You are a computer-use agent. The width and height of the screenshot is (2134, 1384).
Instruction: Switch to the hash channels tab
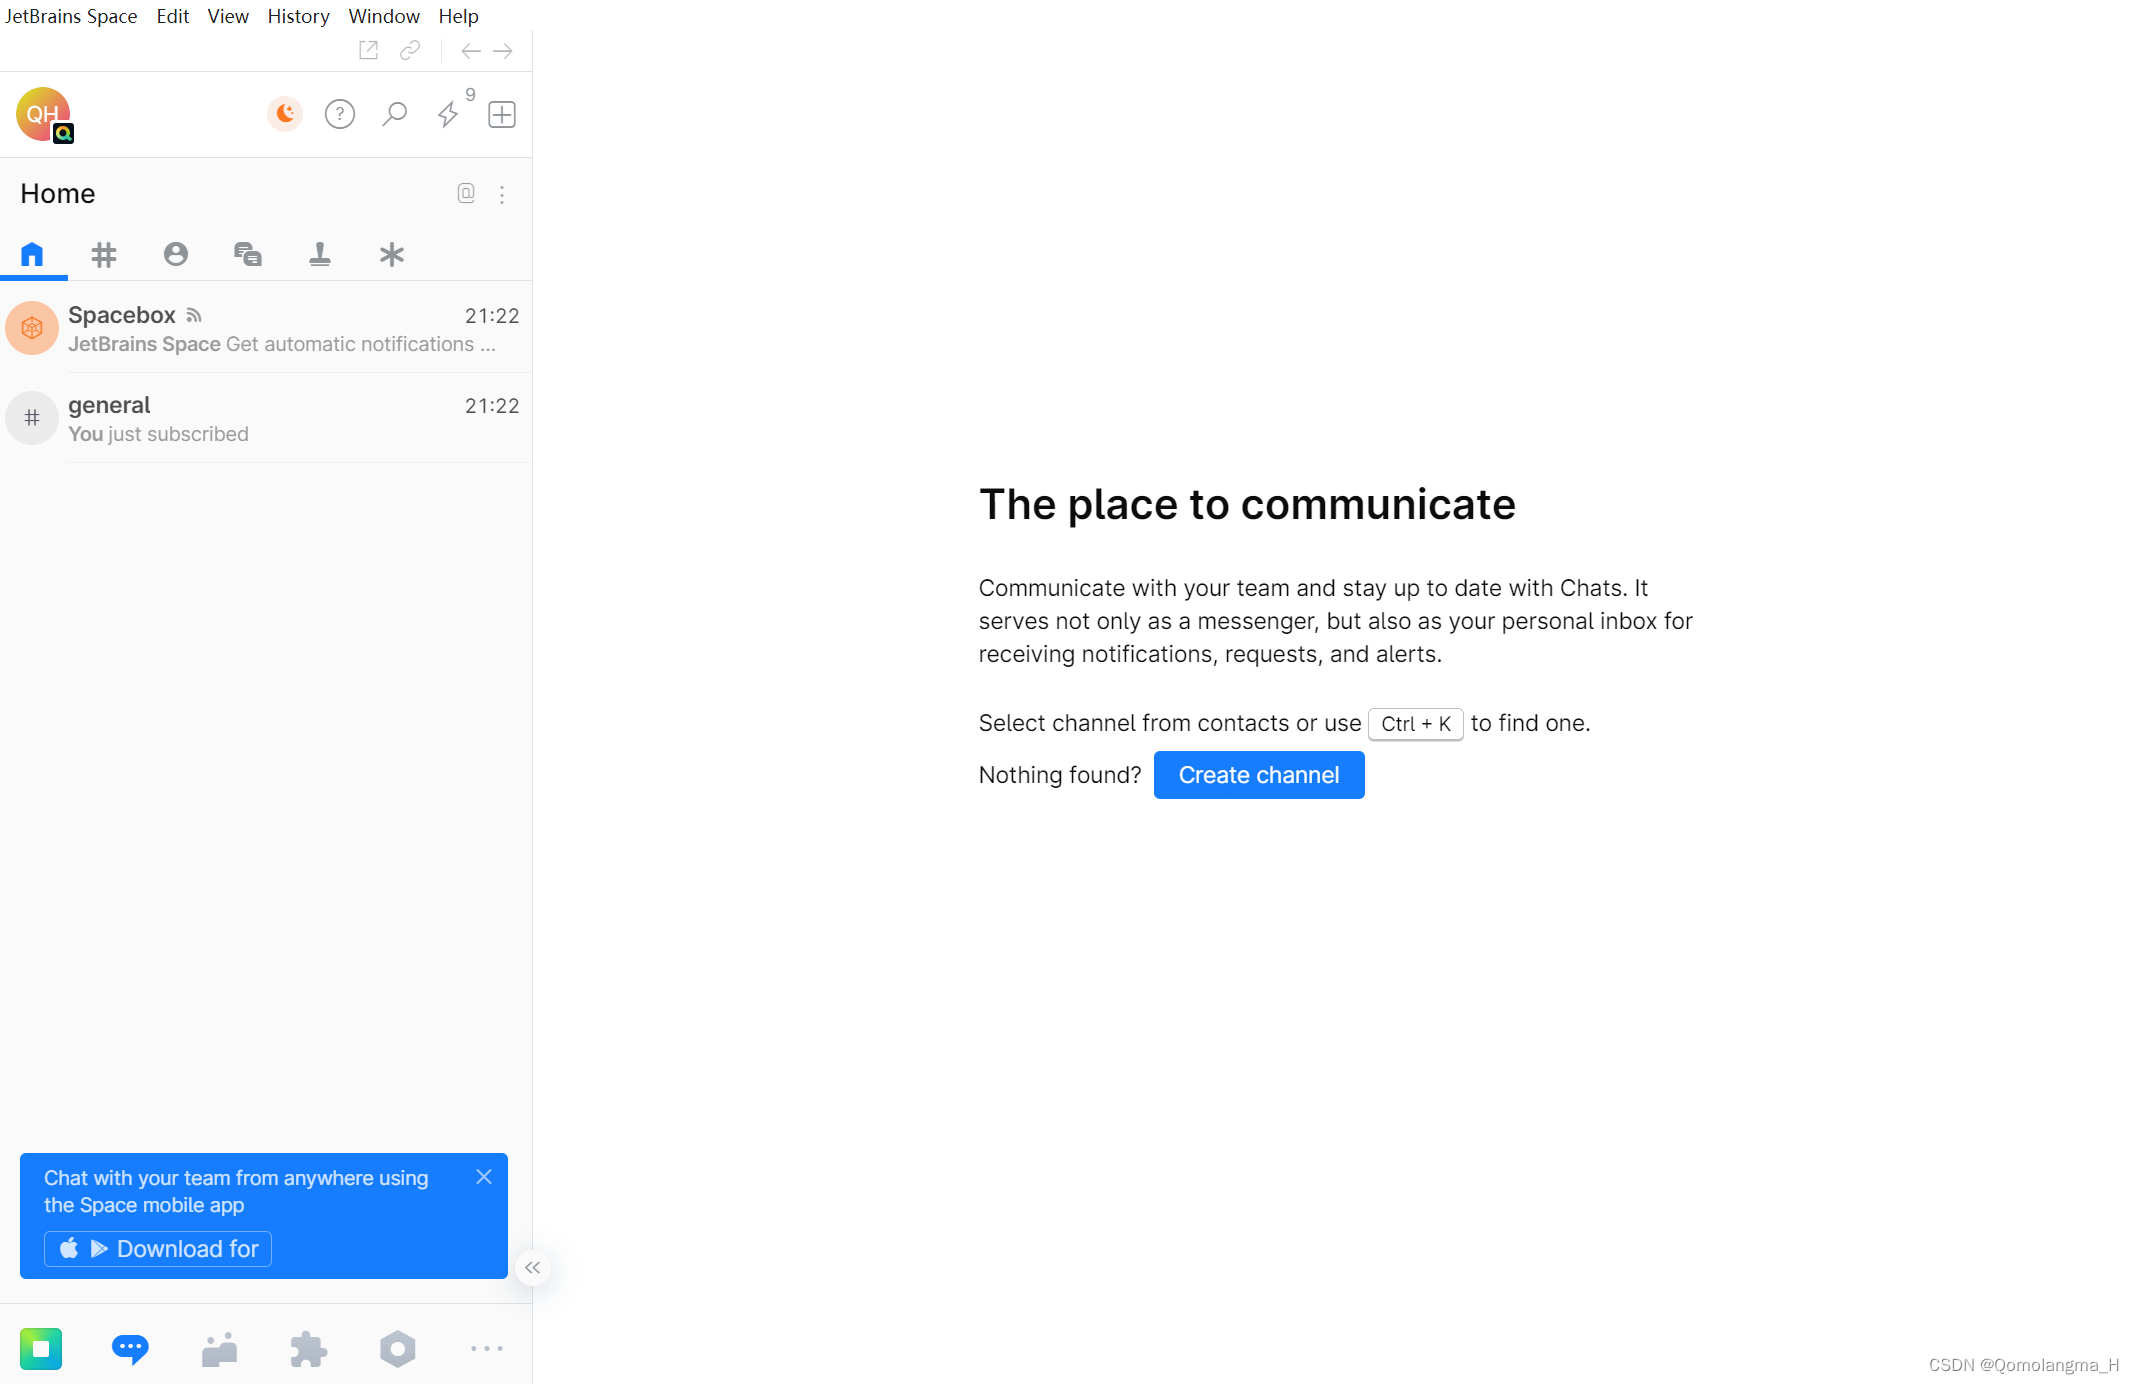(104, 254)
